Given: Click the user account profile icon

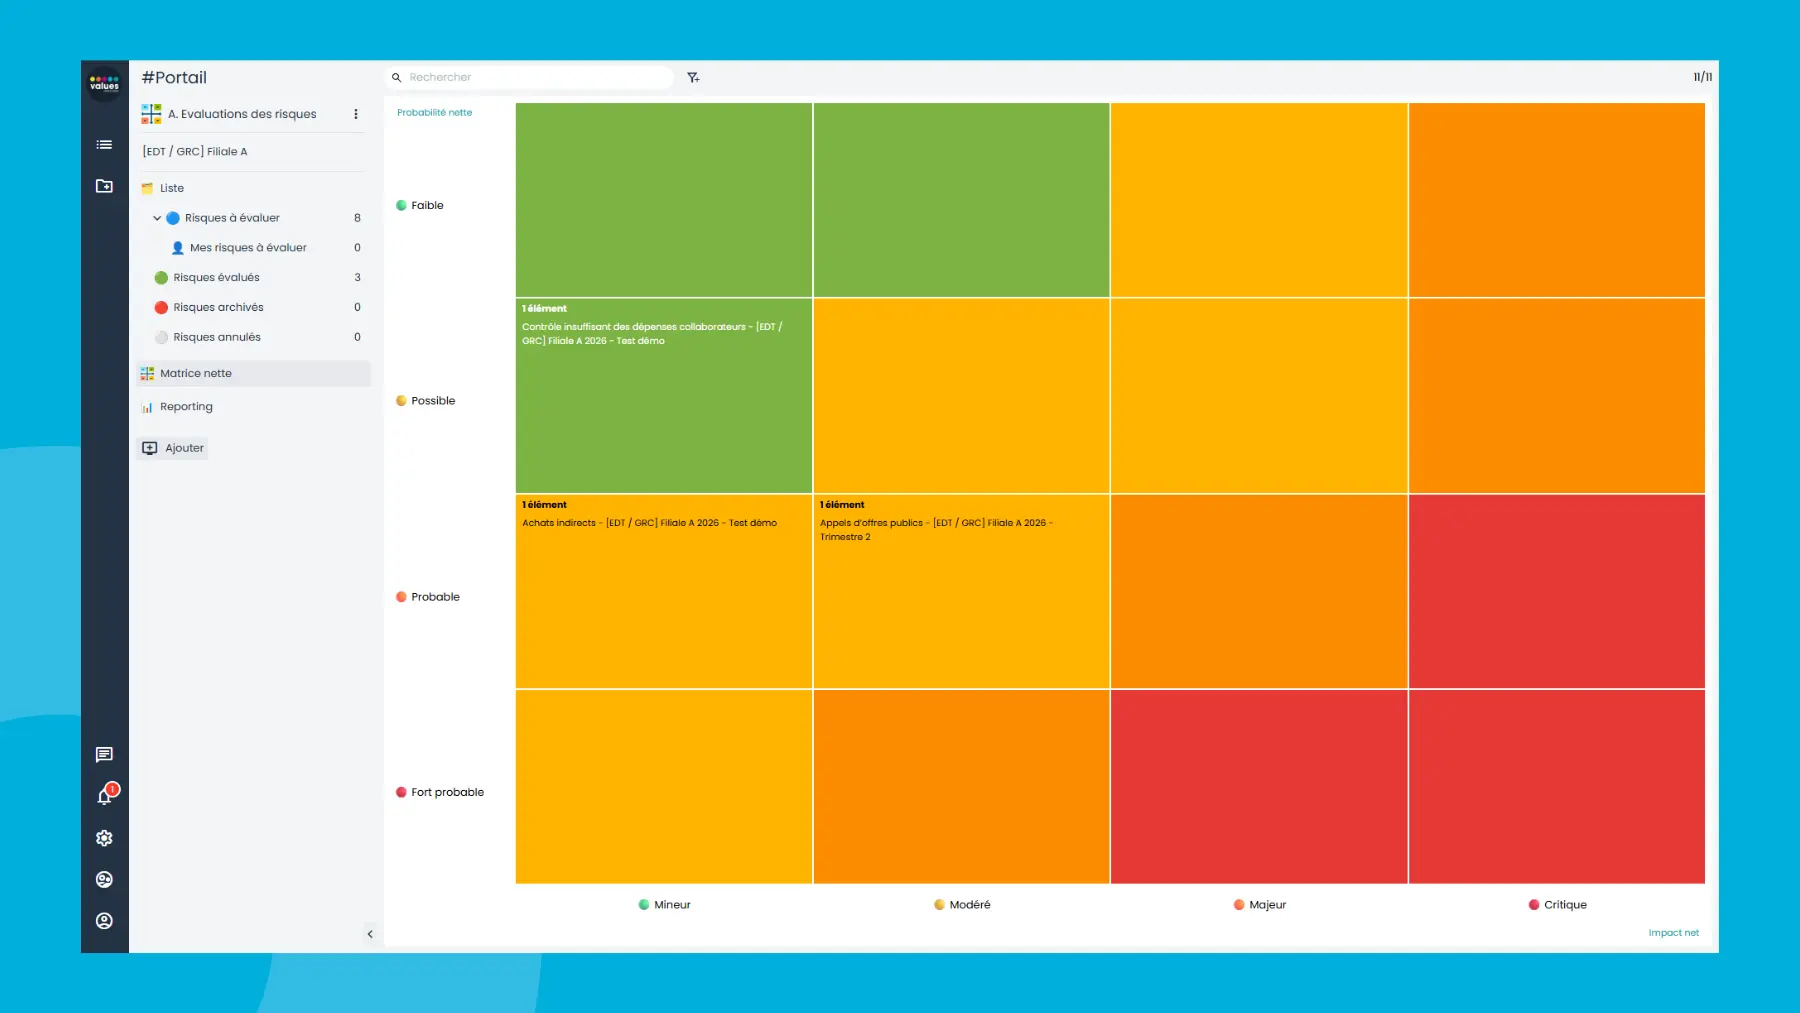Looking at the screenshot, I should [104, 921].
